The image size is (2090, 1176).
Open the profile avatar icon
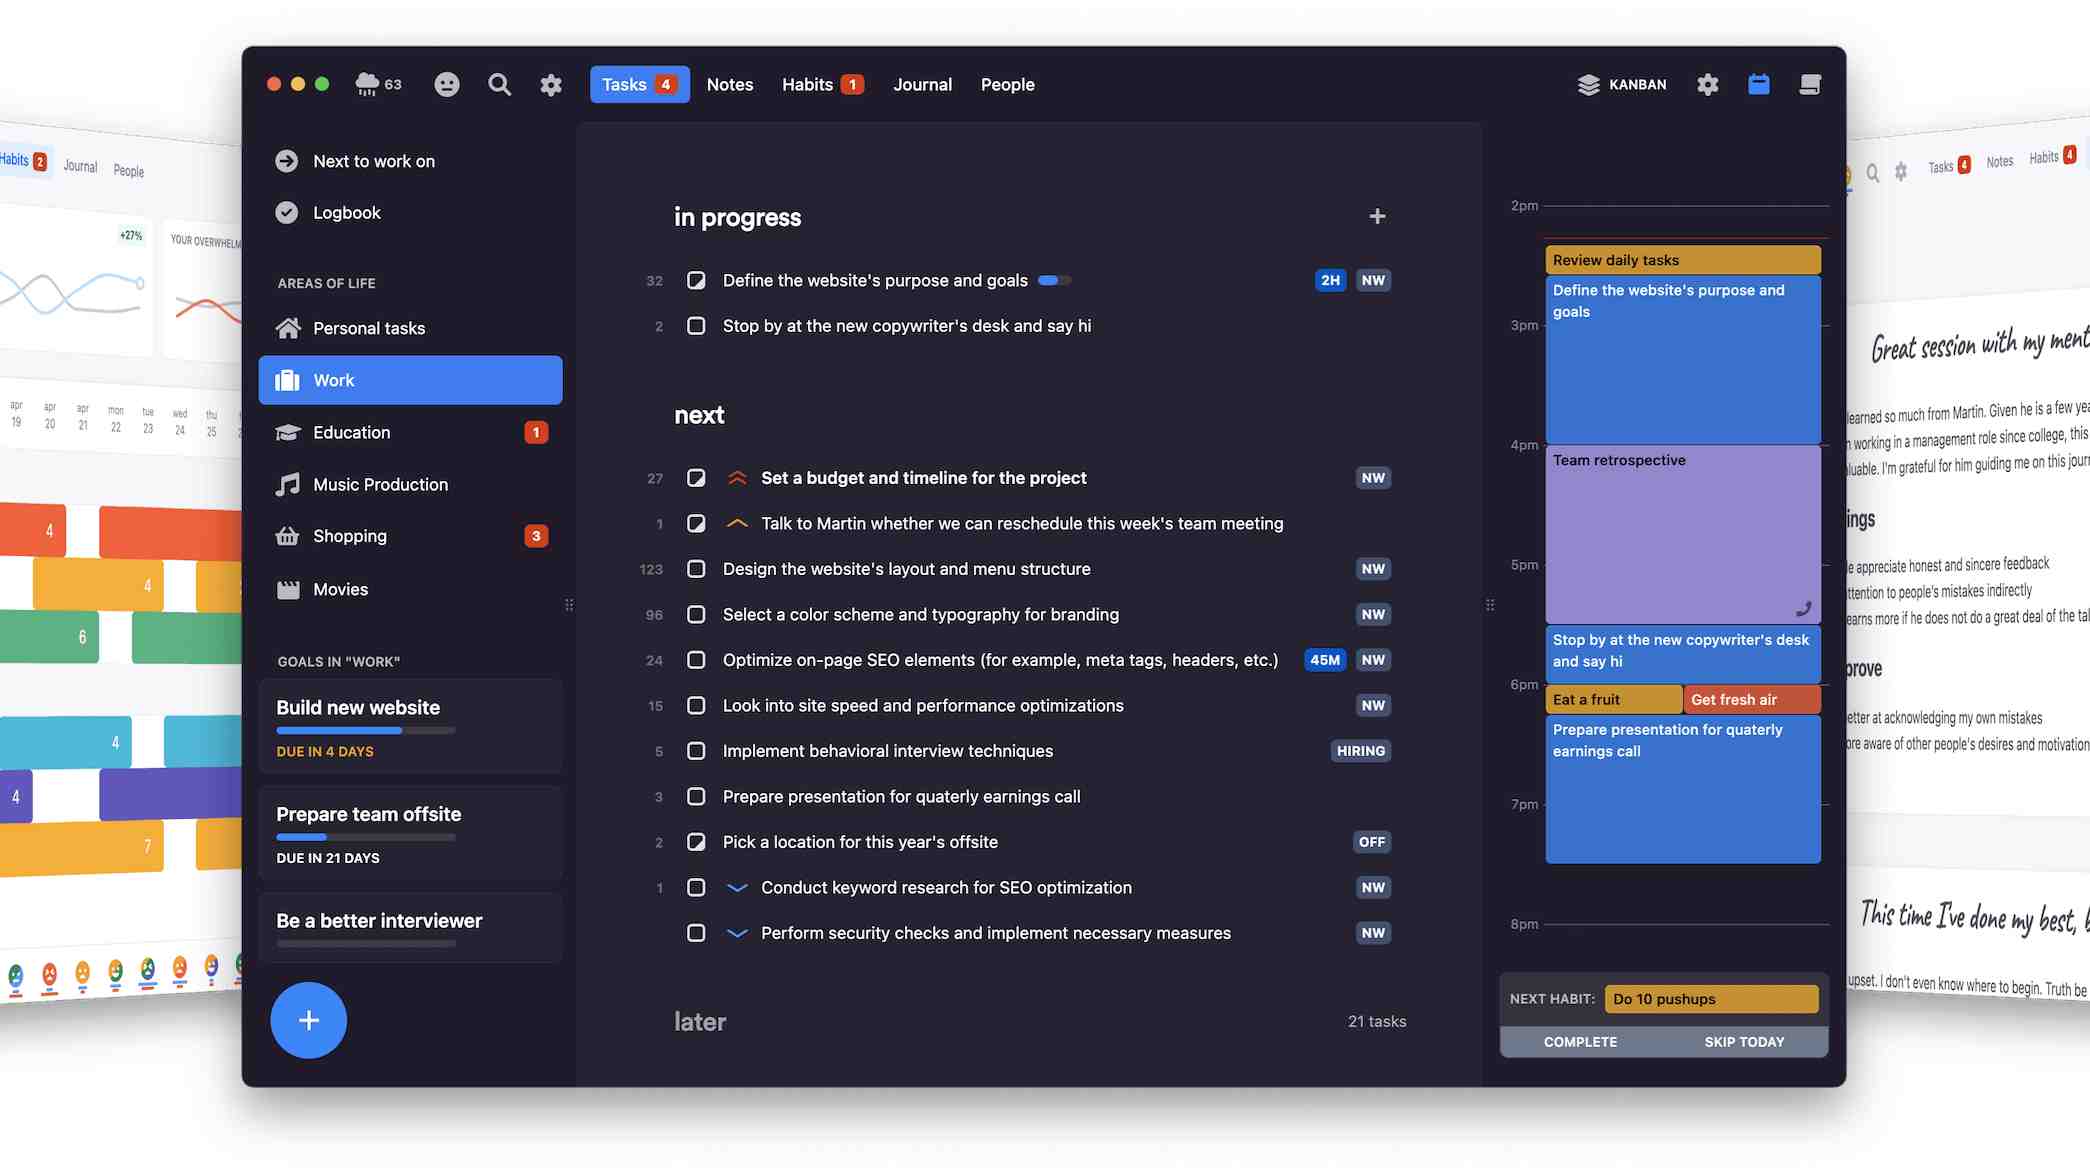[x=447, y=84]
